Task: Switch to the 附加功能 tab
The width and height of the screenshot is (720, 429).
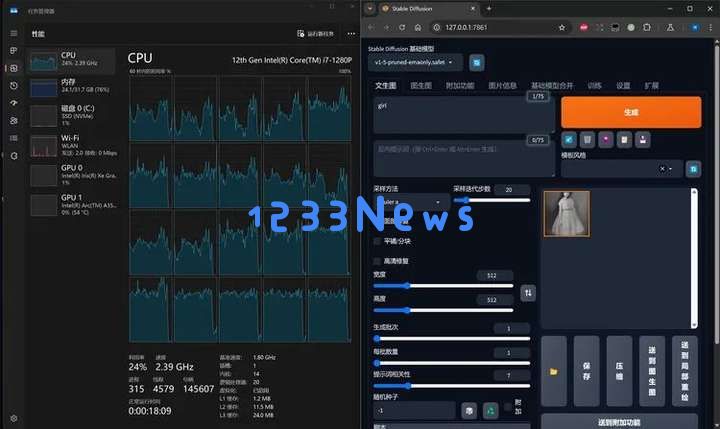Action: (x=460, y=86)
